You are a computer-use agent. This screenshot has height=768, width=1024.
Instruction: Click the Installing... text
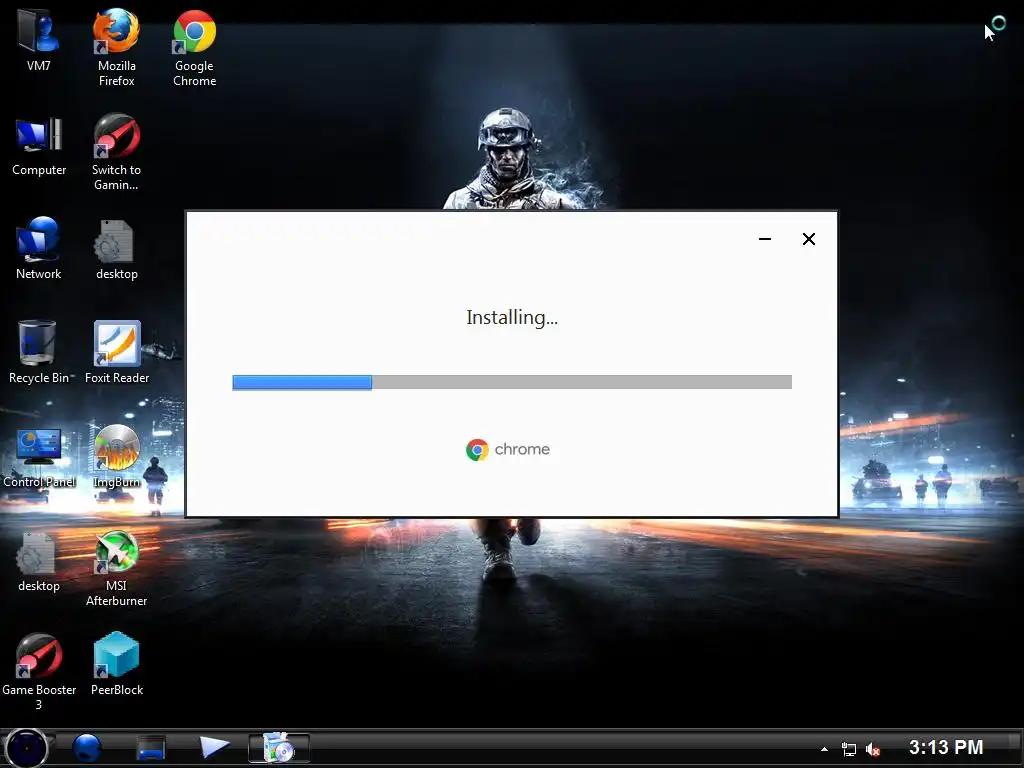click(512, 317)
